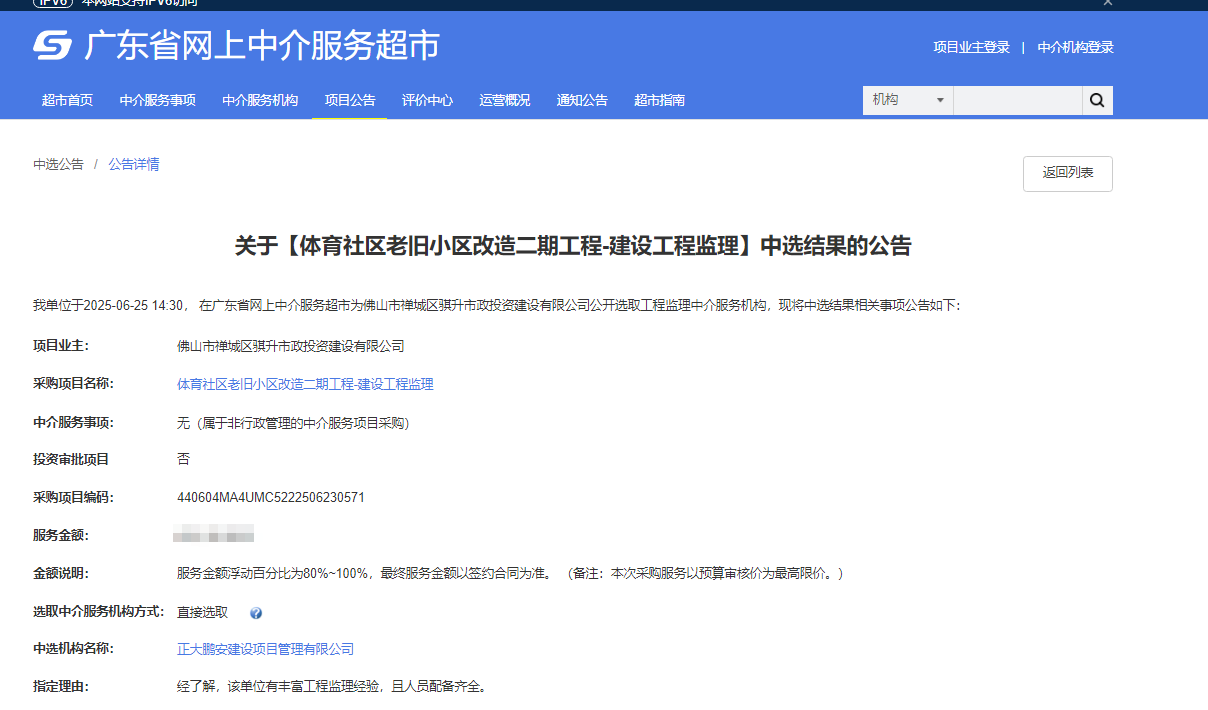Open the 超市指南 menu item
The width and height of the screenshot is (1208, 710).
(660, 100)
